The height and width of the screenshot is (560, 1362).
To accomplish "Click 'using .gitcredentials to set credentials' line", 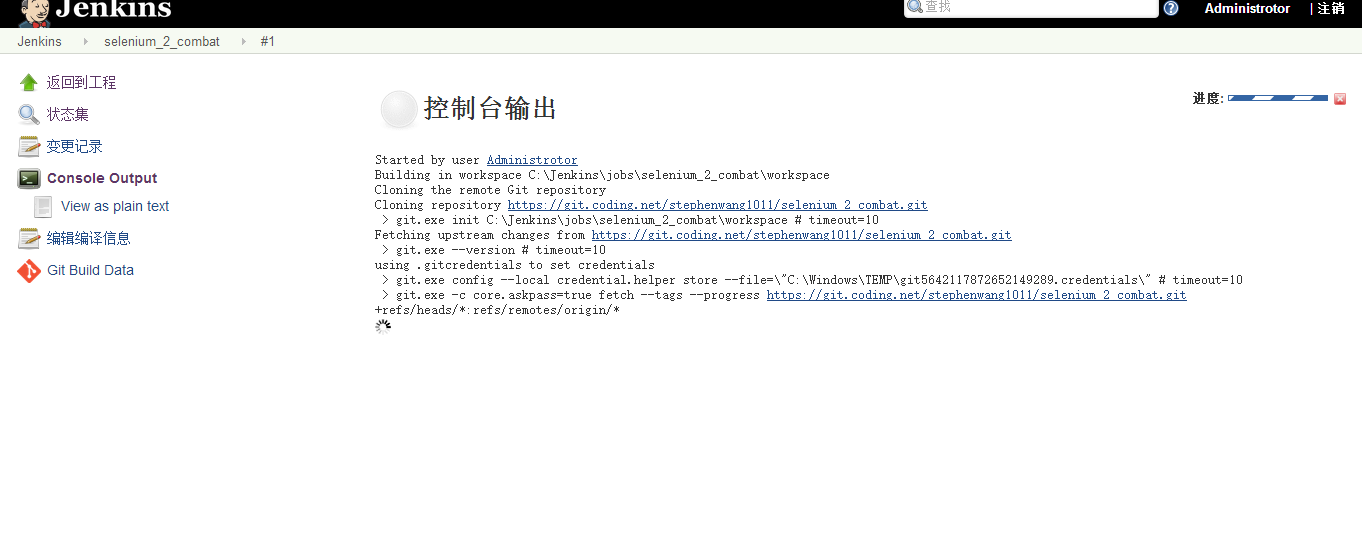I will coord(515,265).
